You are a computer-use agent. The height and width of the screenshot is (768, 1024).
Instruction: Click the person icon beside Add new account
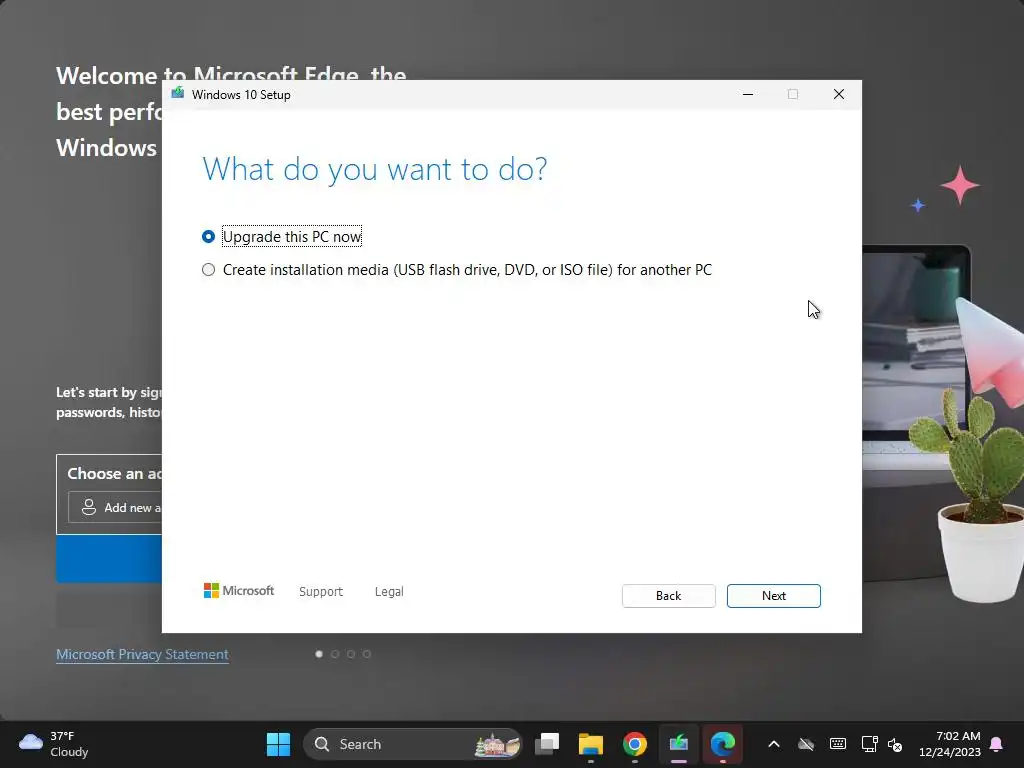pyautogui.click(x=89, y=507)
